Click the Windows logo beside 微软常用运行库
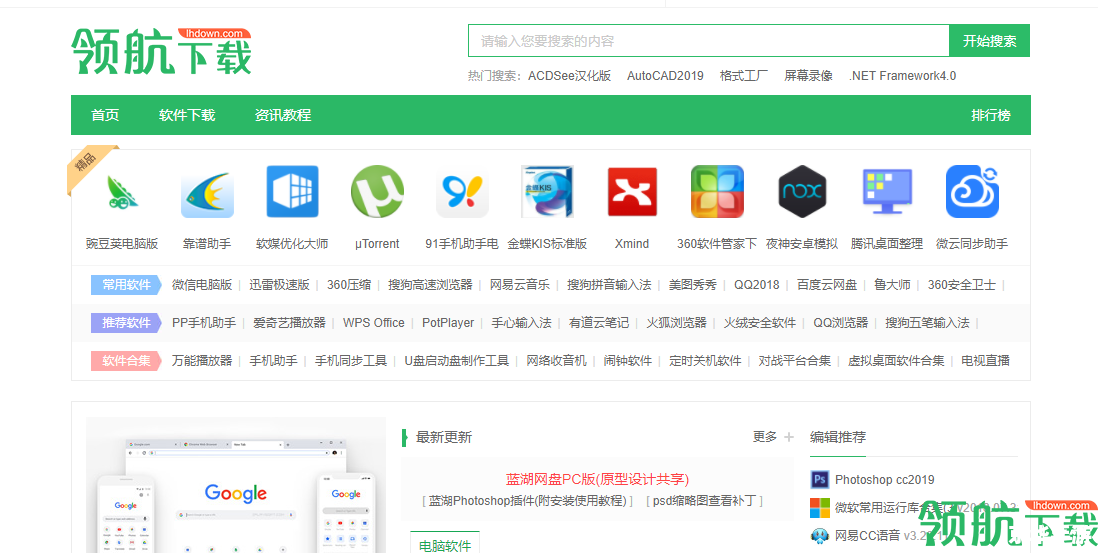This screenshot has height=553, width=1098. [819, 508]
